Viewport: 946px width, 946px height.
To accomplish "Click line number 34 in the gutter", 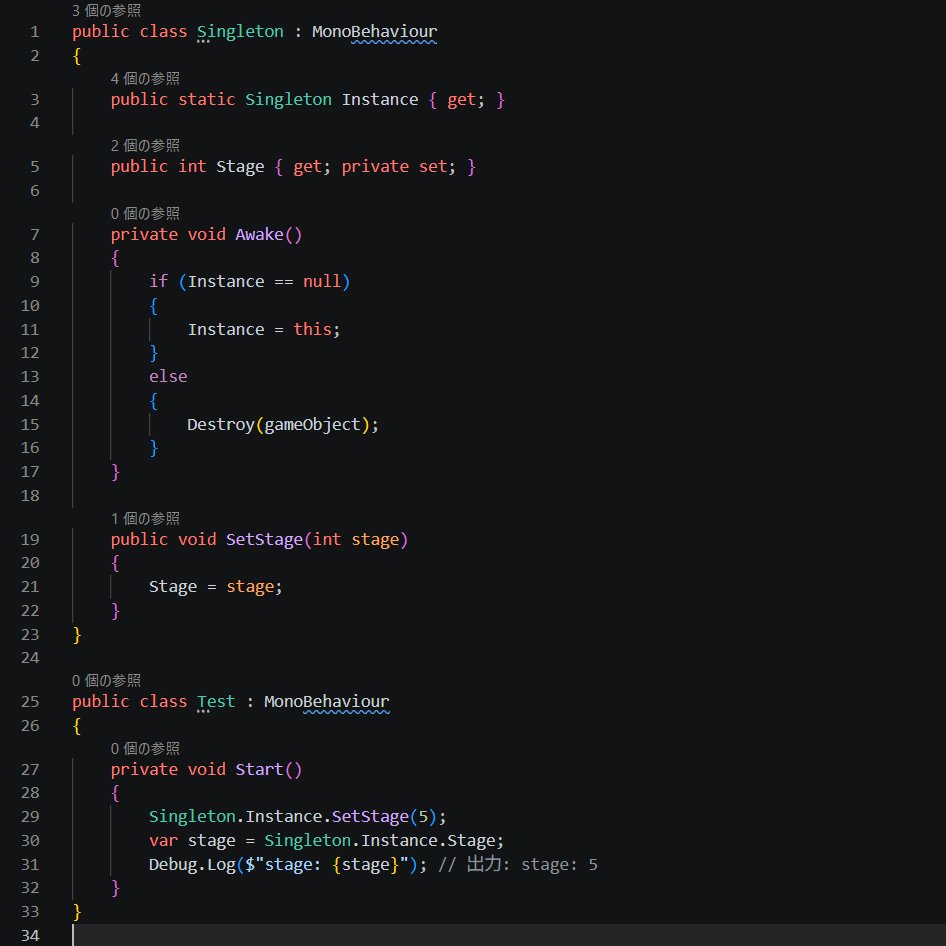I will tap(30, 935).
